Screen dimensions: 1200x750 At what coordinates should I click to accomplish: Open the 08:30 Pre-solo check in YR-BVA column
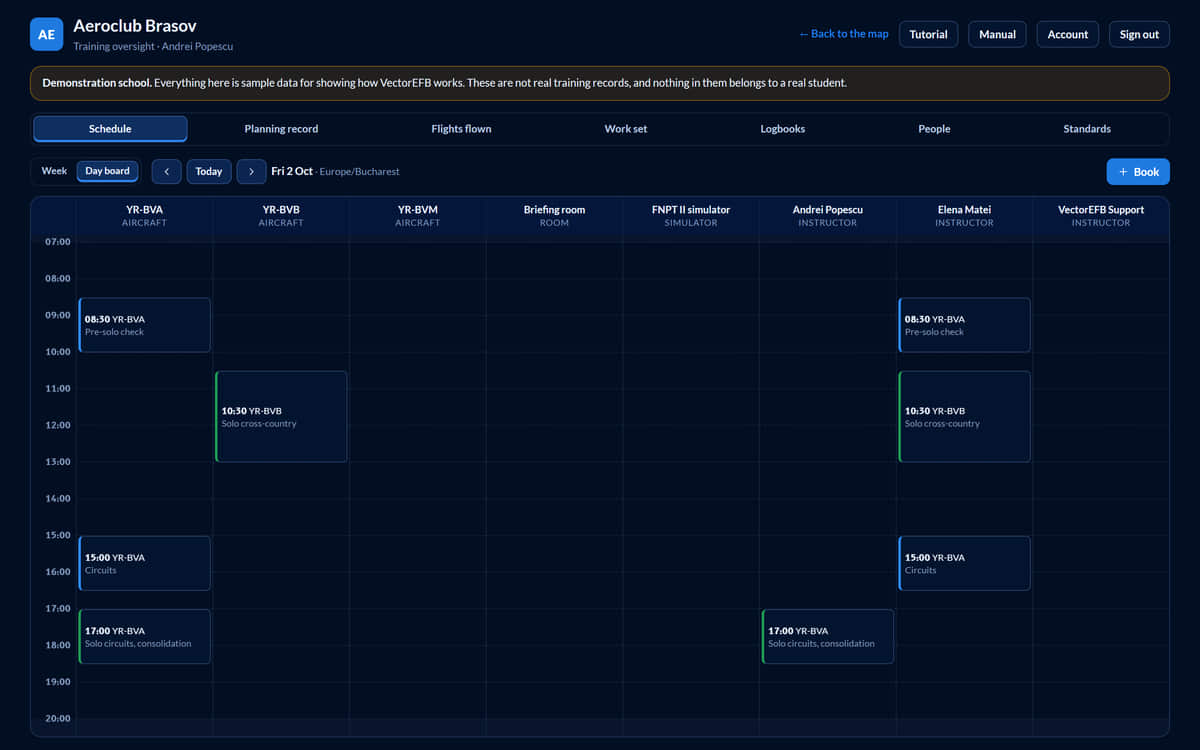[x=145, y=325]
